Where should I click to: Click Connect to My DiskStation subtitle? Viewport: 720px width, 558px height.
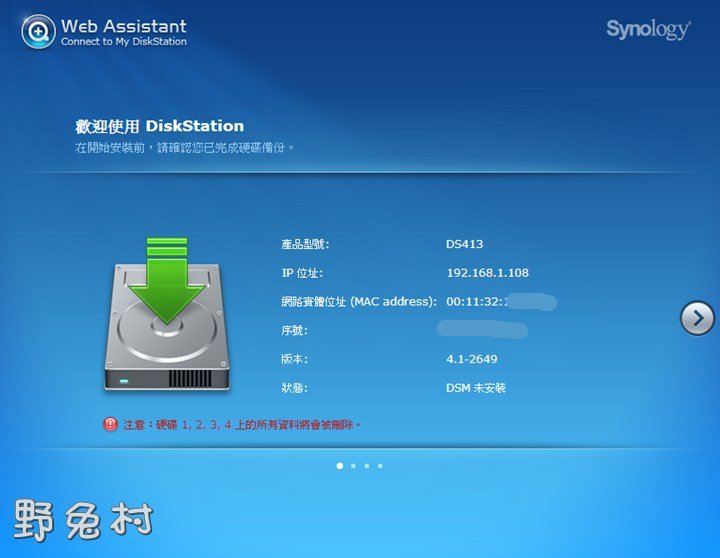point(124,42)
